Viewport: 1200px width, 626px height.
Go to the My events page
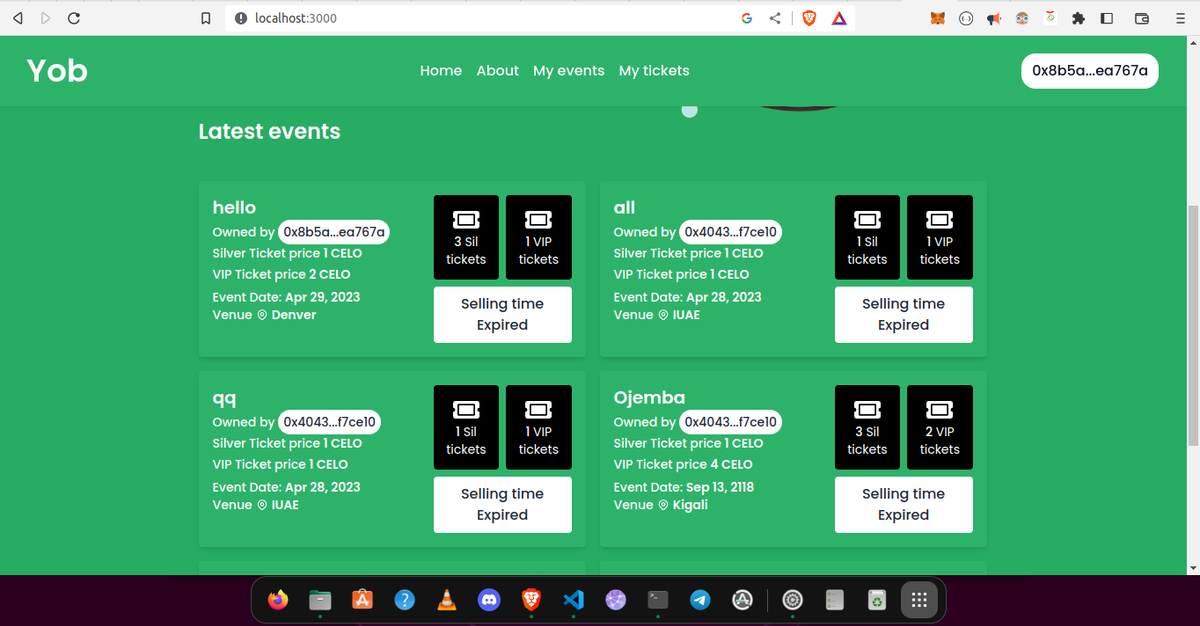568,71
